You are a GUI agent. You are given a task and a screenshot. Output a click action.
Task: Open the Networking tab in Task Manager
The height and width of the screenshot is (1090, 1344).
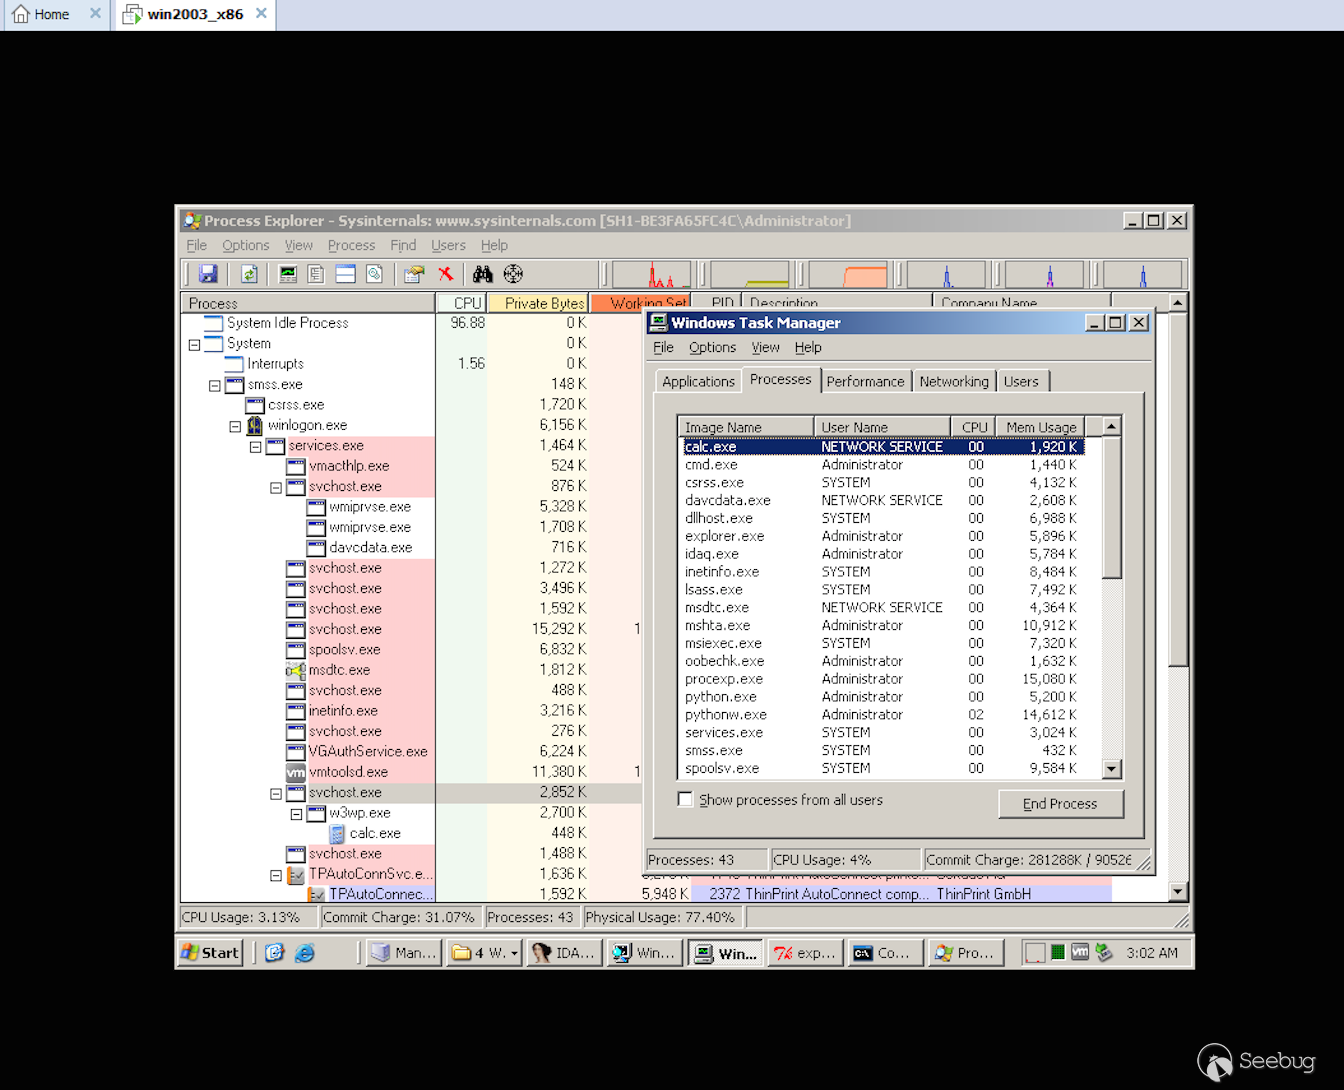[x=953, y=381]
